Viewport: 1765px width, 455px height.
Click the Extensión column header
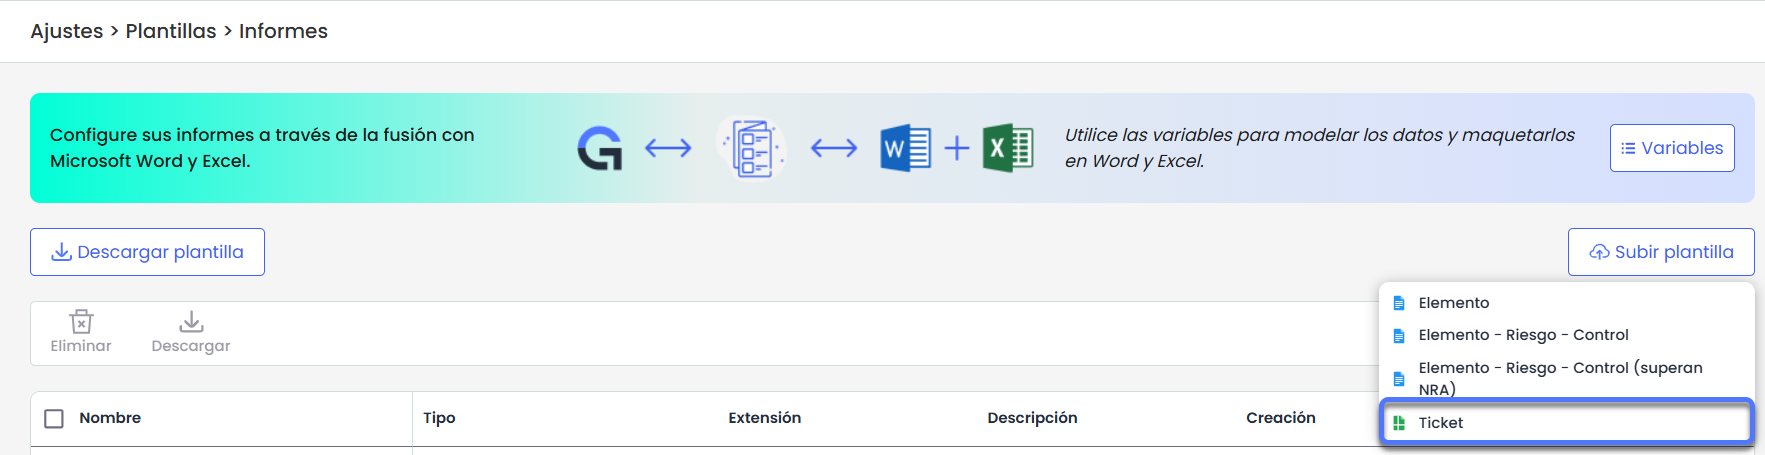point(764,418)
